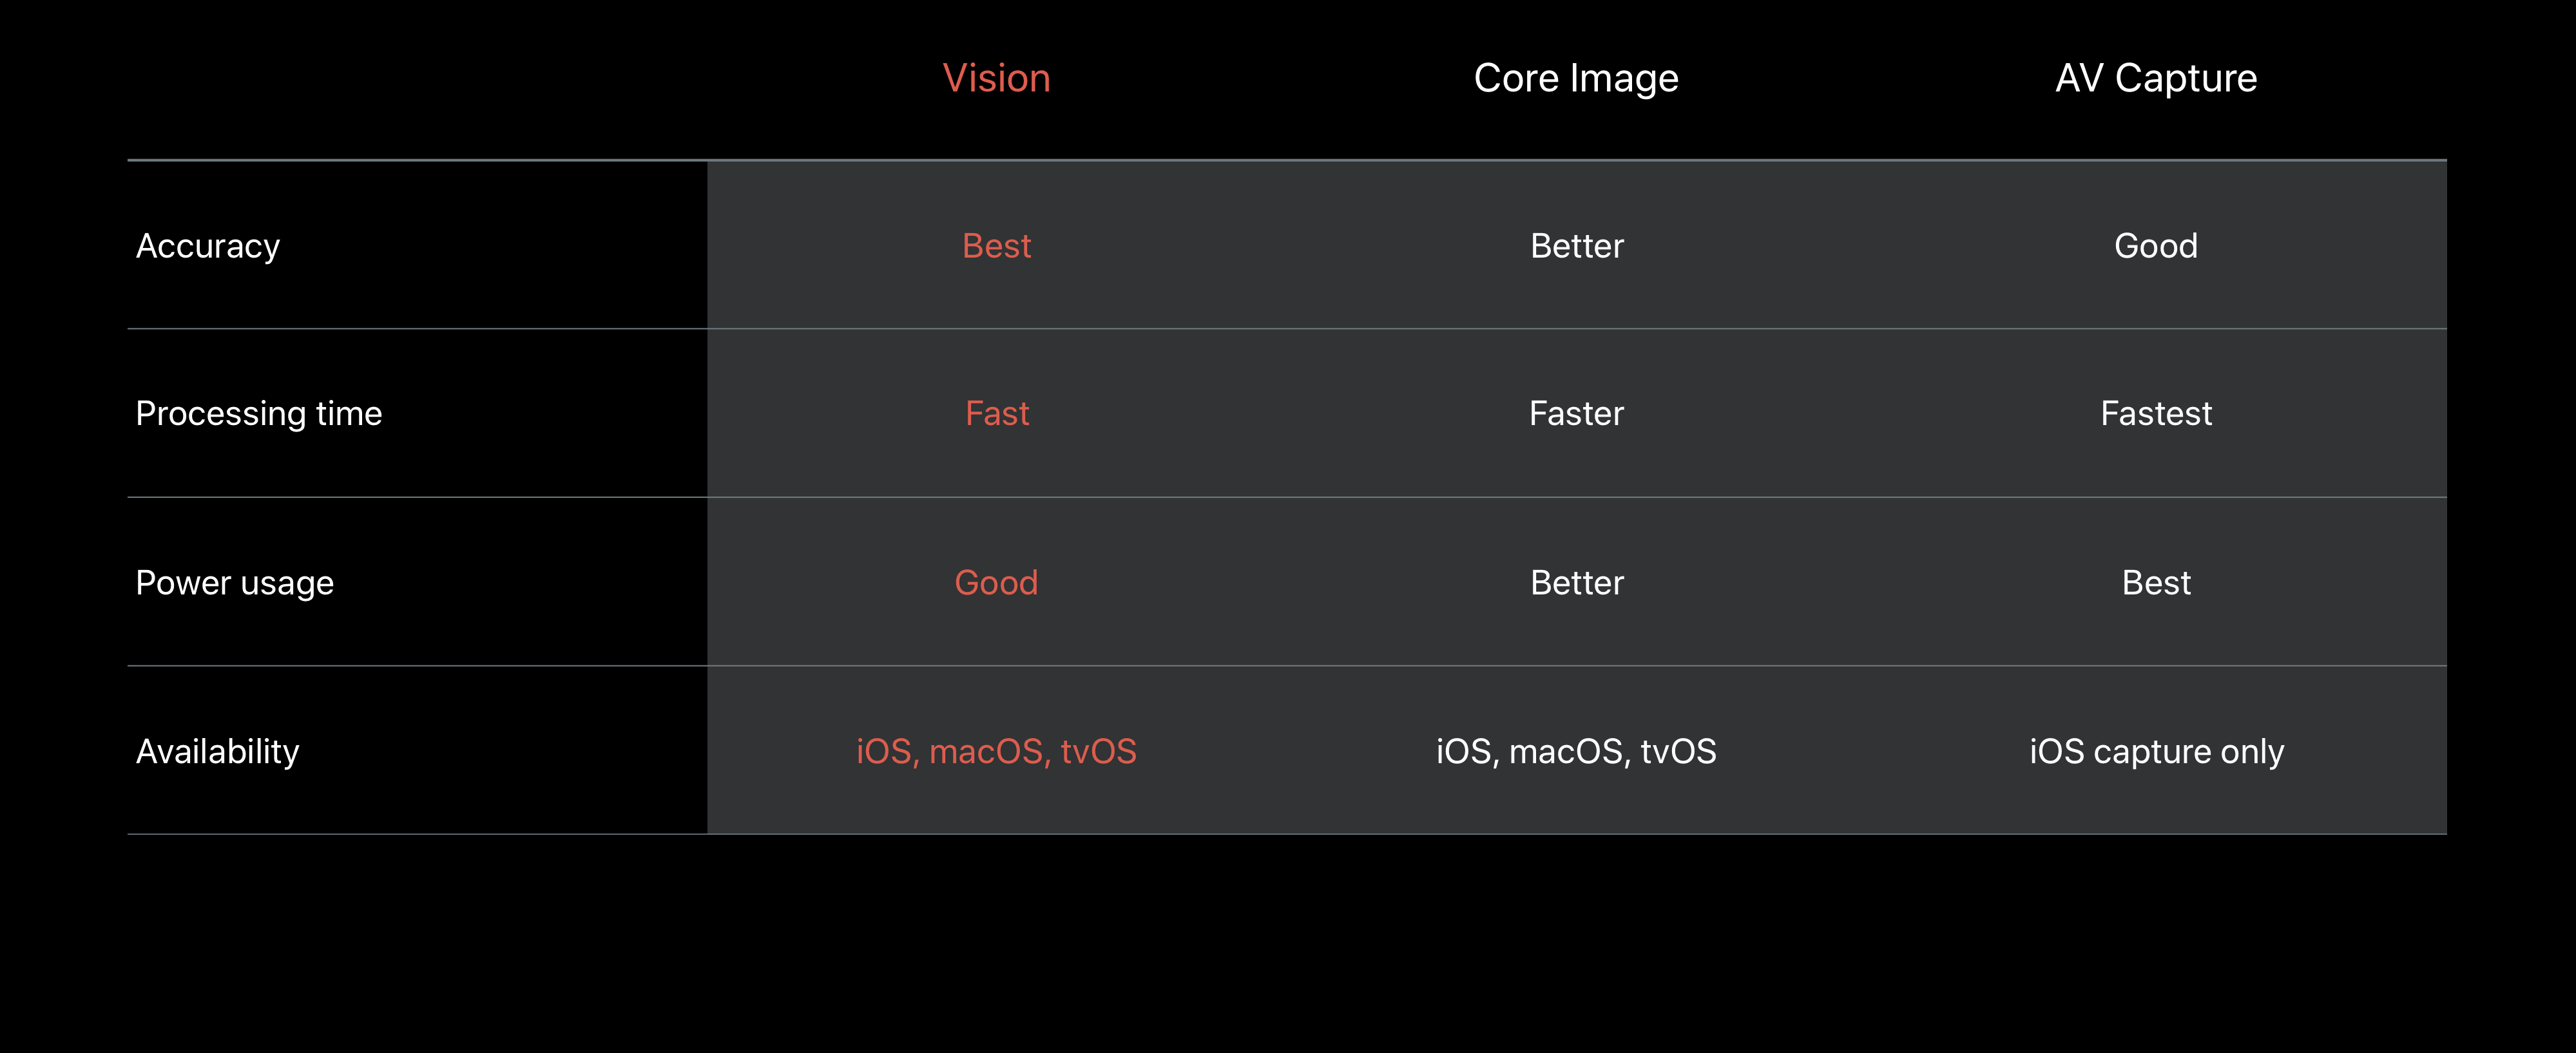Click the empty header cell above Accuracy
Viewport: 2576px width, 1053px height.
pyautogui.click(x=417, y=80)
